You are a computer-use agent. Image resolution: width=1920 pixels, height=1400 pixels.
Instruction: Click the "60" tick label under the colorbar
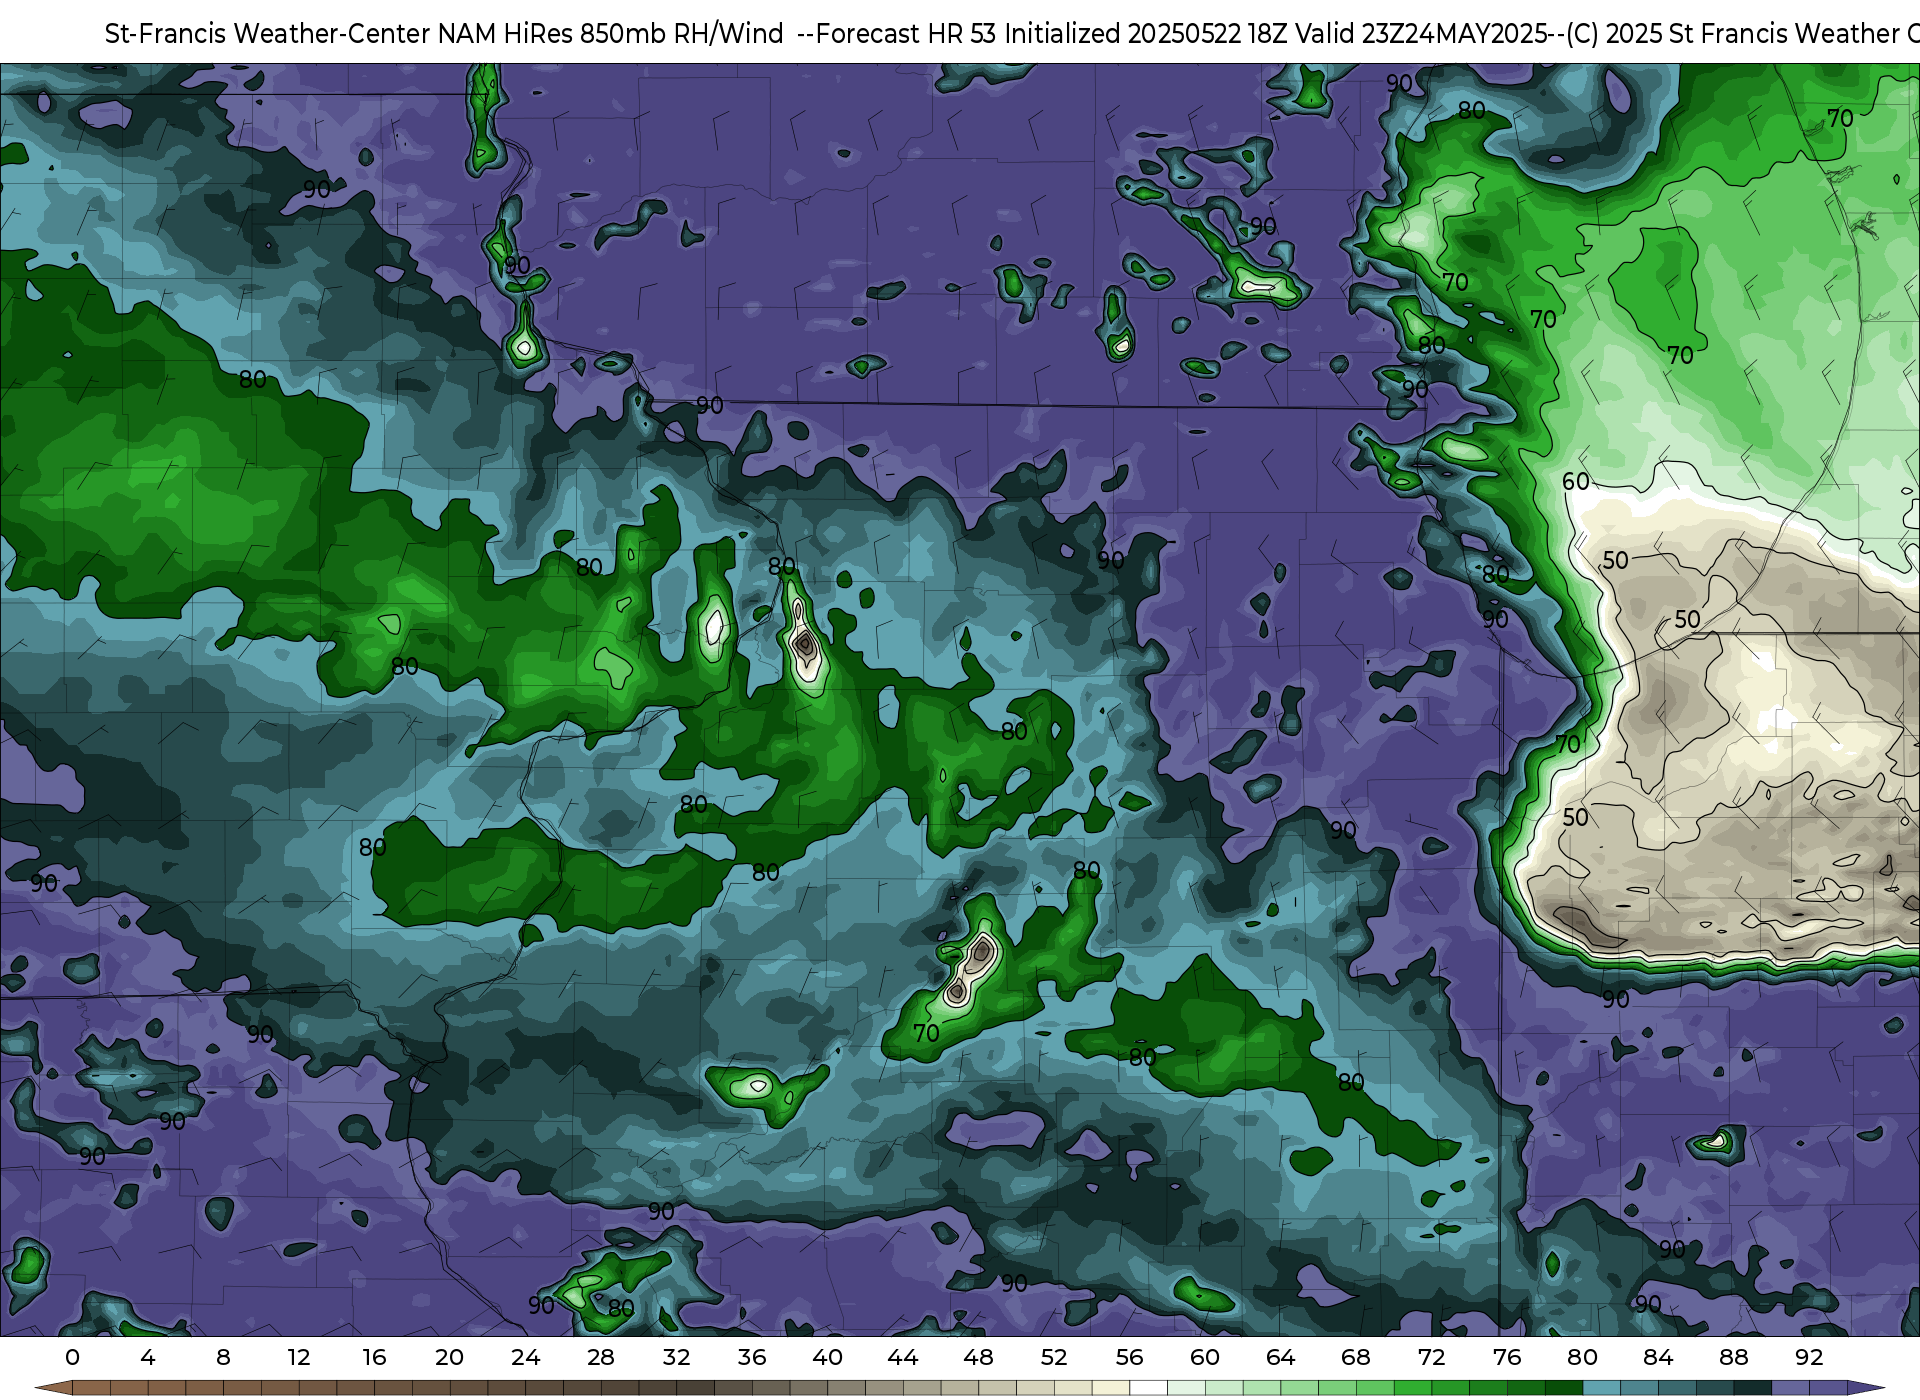(1205, 1357)
